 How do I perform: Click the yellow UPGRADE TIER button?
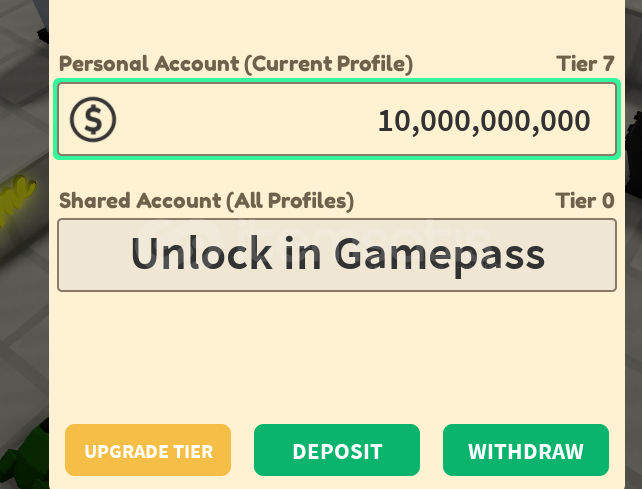148,450
